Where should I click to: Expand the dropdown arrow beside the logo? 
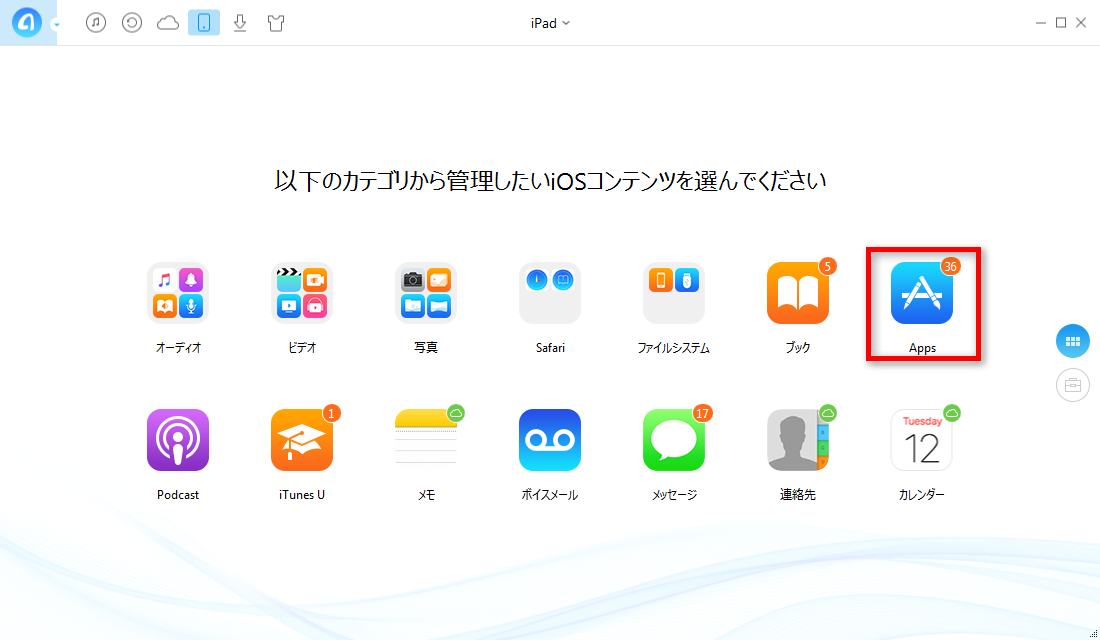tap(56, 25)
